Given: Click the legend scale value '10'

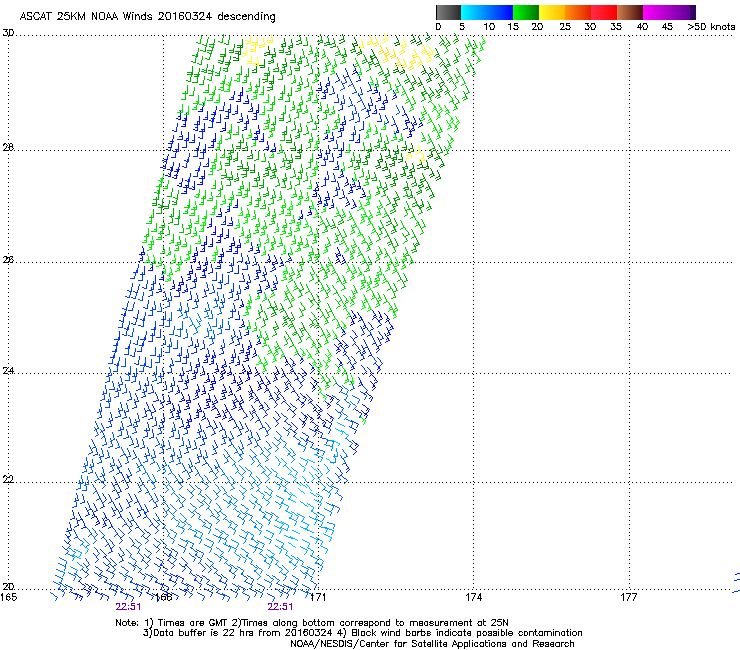Looking at the screenshot, I should pos(489,27).
